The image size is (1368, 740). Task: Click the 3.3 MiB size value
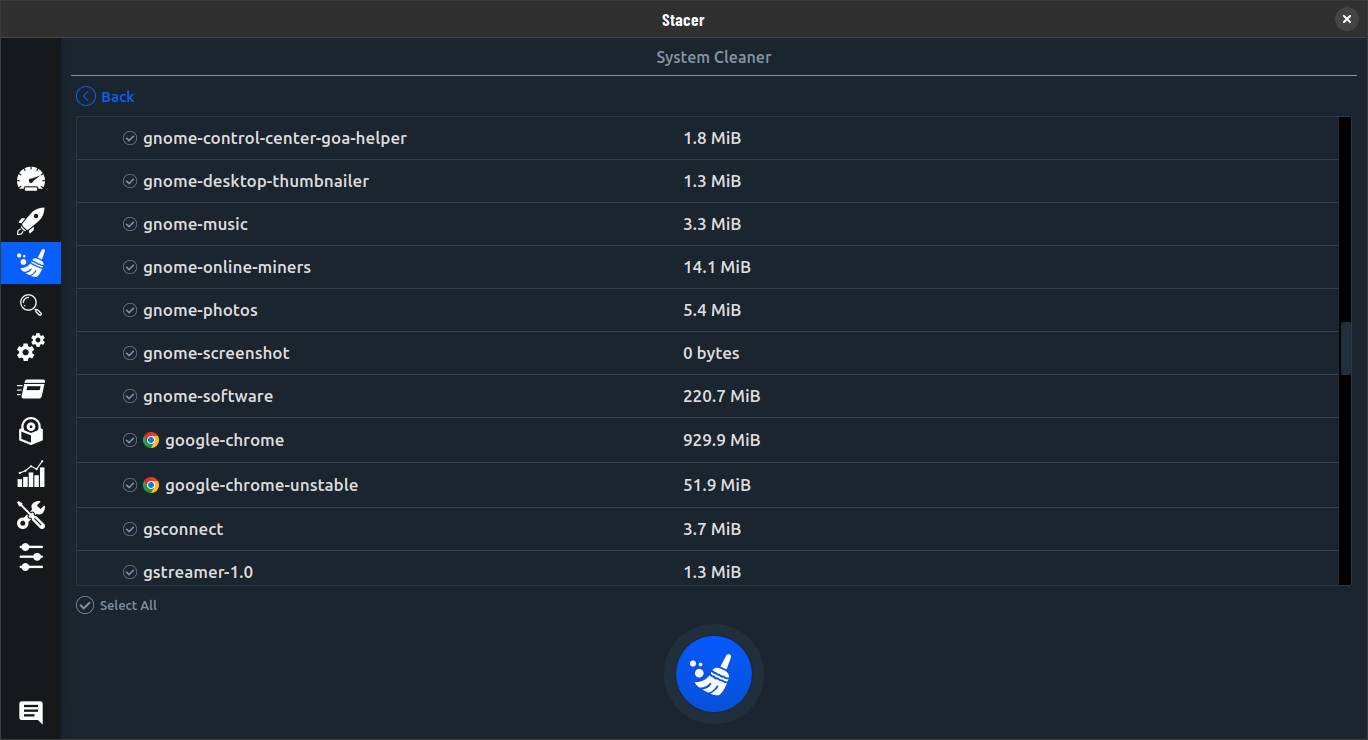712,224
